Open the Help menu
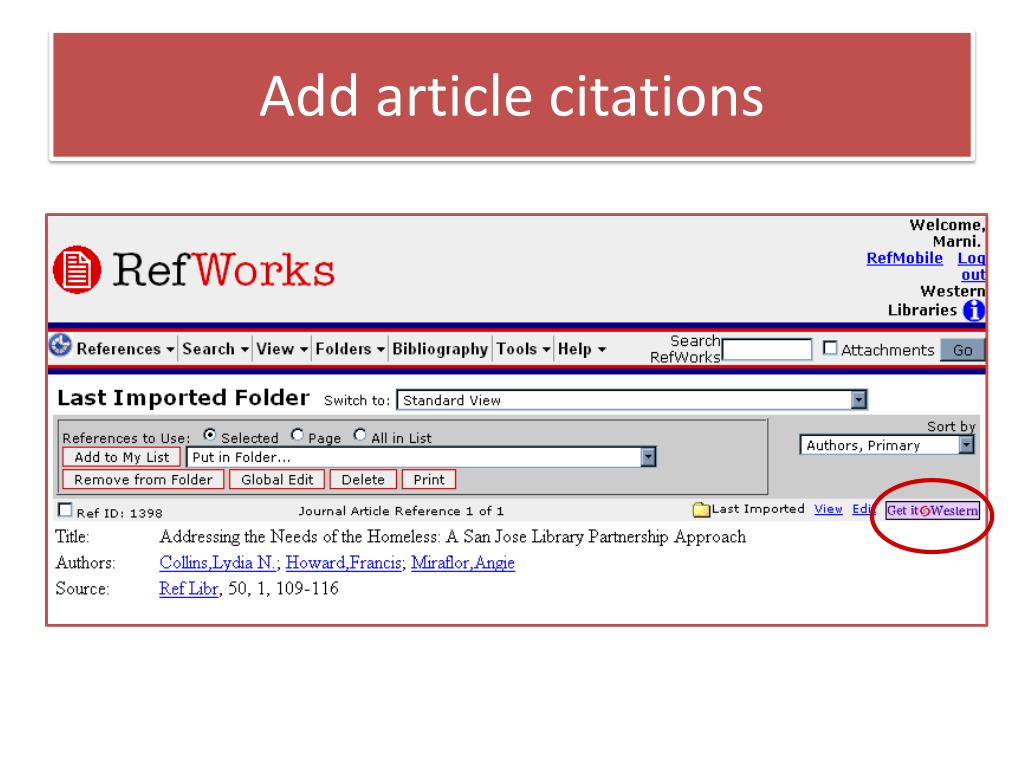 pos(582,349)
